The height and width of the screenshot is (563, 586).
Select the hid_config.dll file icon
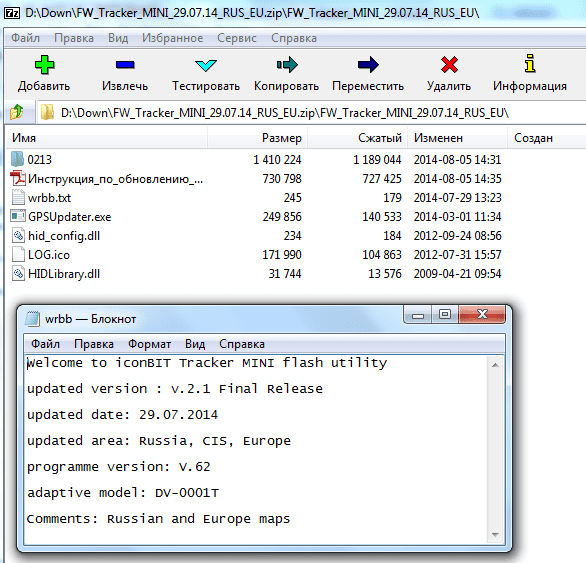click(x=18, y=236)
